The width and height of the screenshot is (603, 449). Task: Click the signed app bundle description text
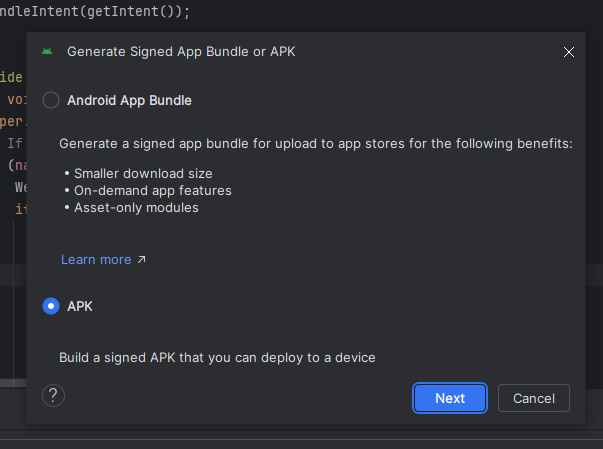pyautogui.click(x=315, y=144)
